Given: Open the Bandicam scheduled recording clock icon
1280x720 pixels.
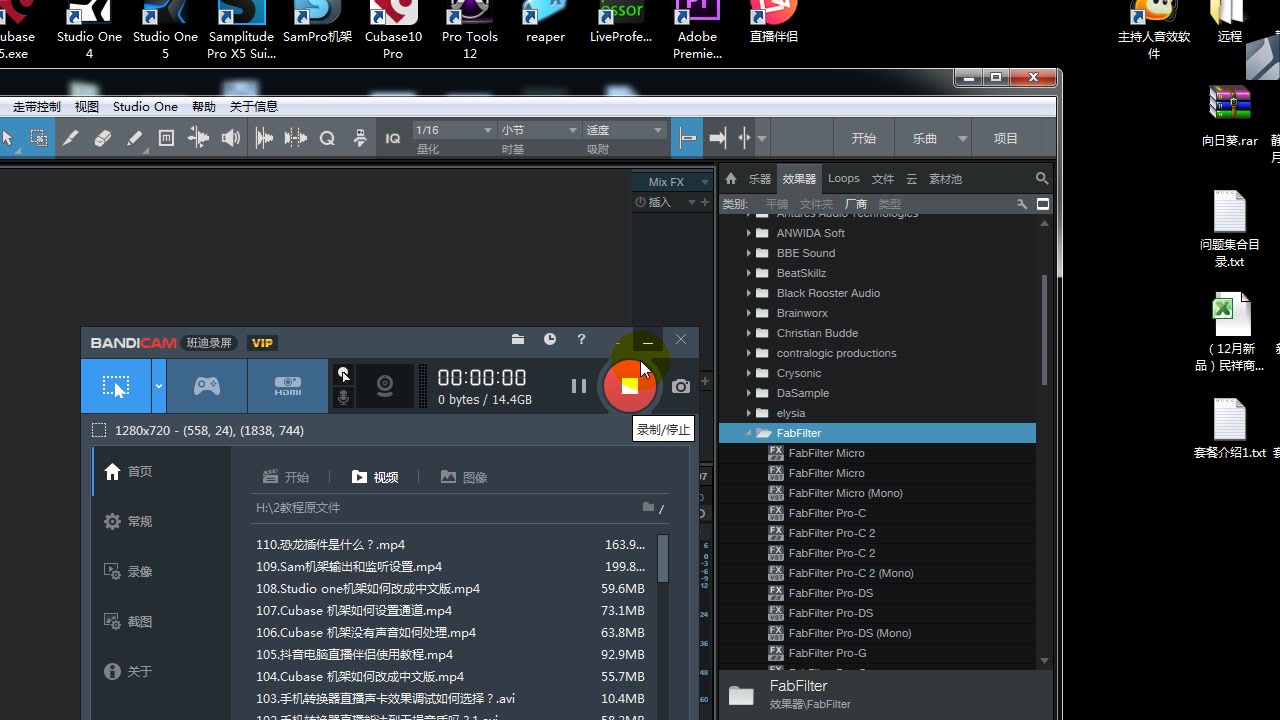Looking at the screenshot, I should tap(550, 340).
